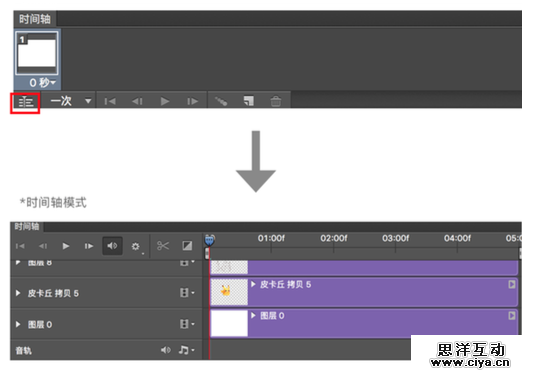Click the convert to video timeline icon
The height and width of the screenshot is (378, 539).
tap(25, 102)
